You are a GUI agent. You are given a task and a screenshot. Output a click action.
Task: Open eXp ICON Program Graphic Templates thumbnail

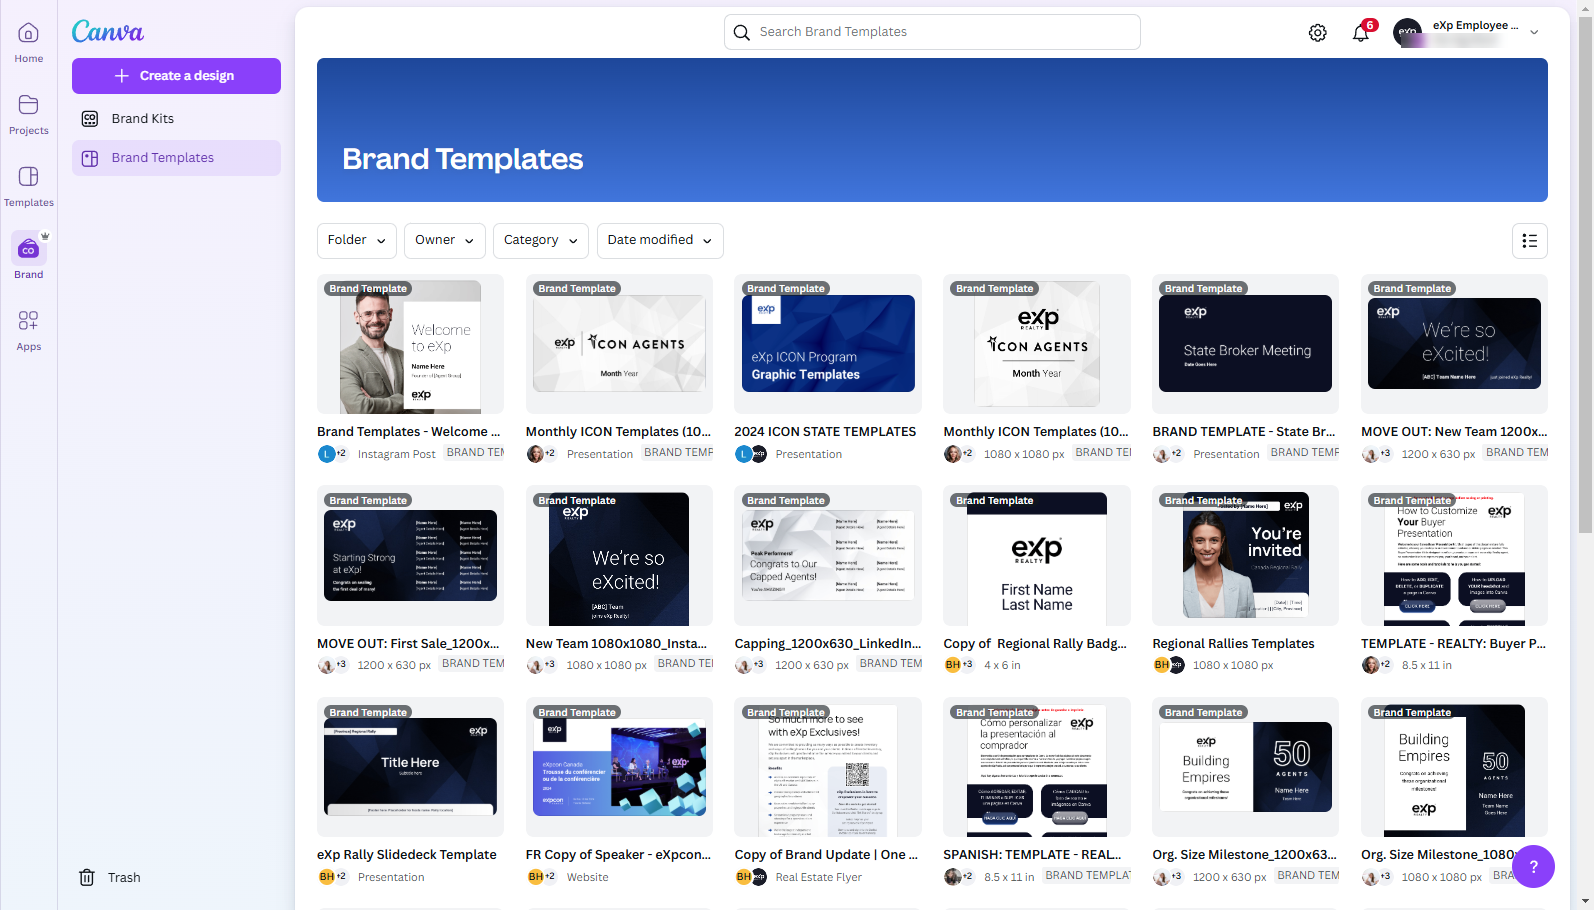pyautogui.click(x=828, y=344)
